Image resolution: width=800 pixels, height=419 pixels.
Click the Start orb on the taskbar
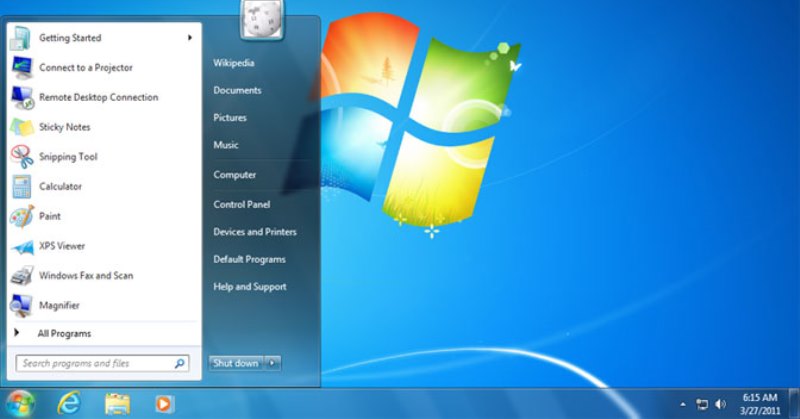tap(20, 404)
